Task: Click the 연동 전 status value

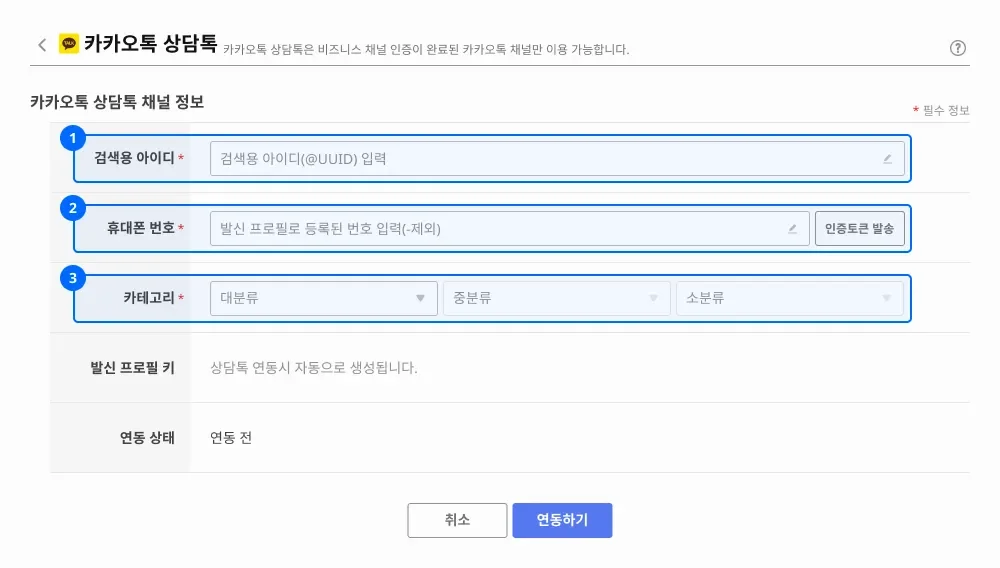Action: pos(231,438)
